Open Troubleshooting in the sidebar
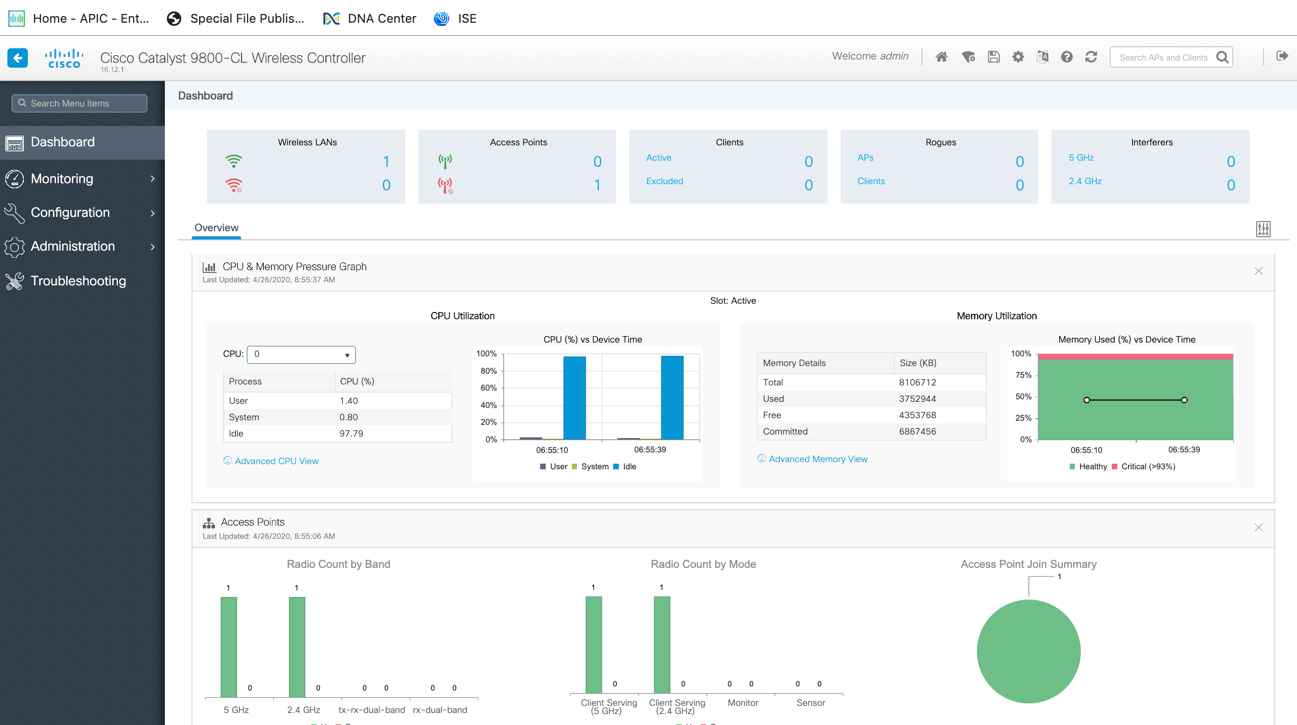 (x=78, y=281)
